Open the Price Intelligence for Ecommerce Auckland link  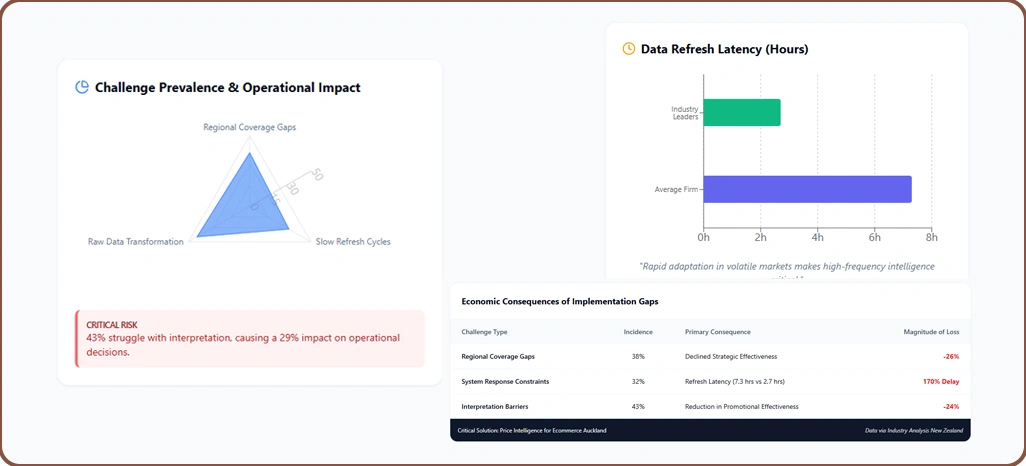pos(532,431)
